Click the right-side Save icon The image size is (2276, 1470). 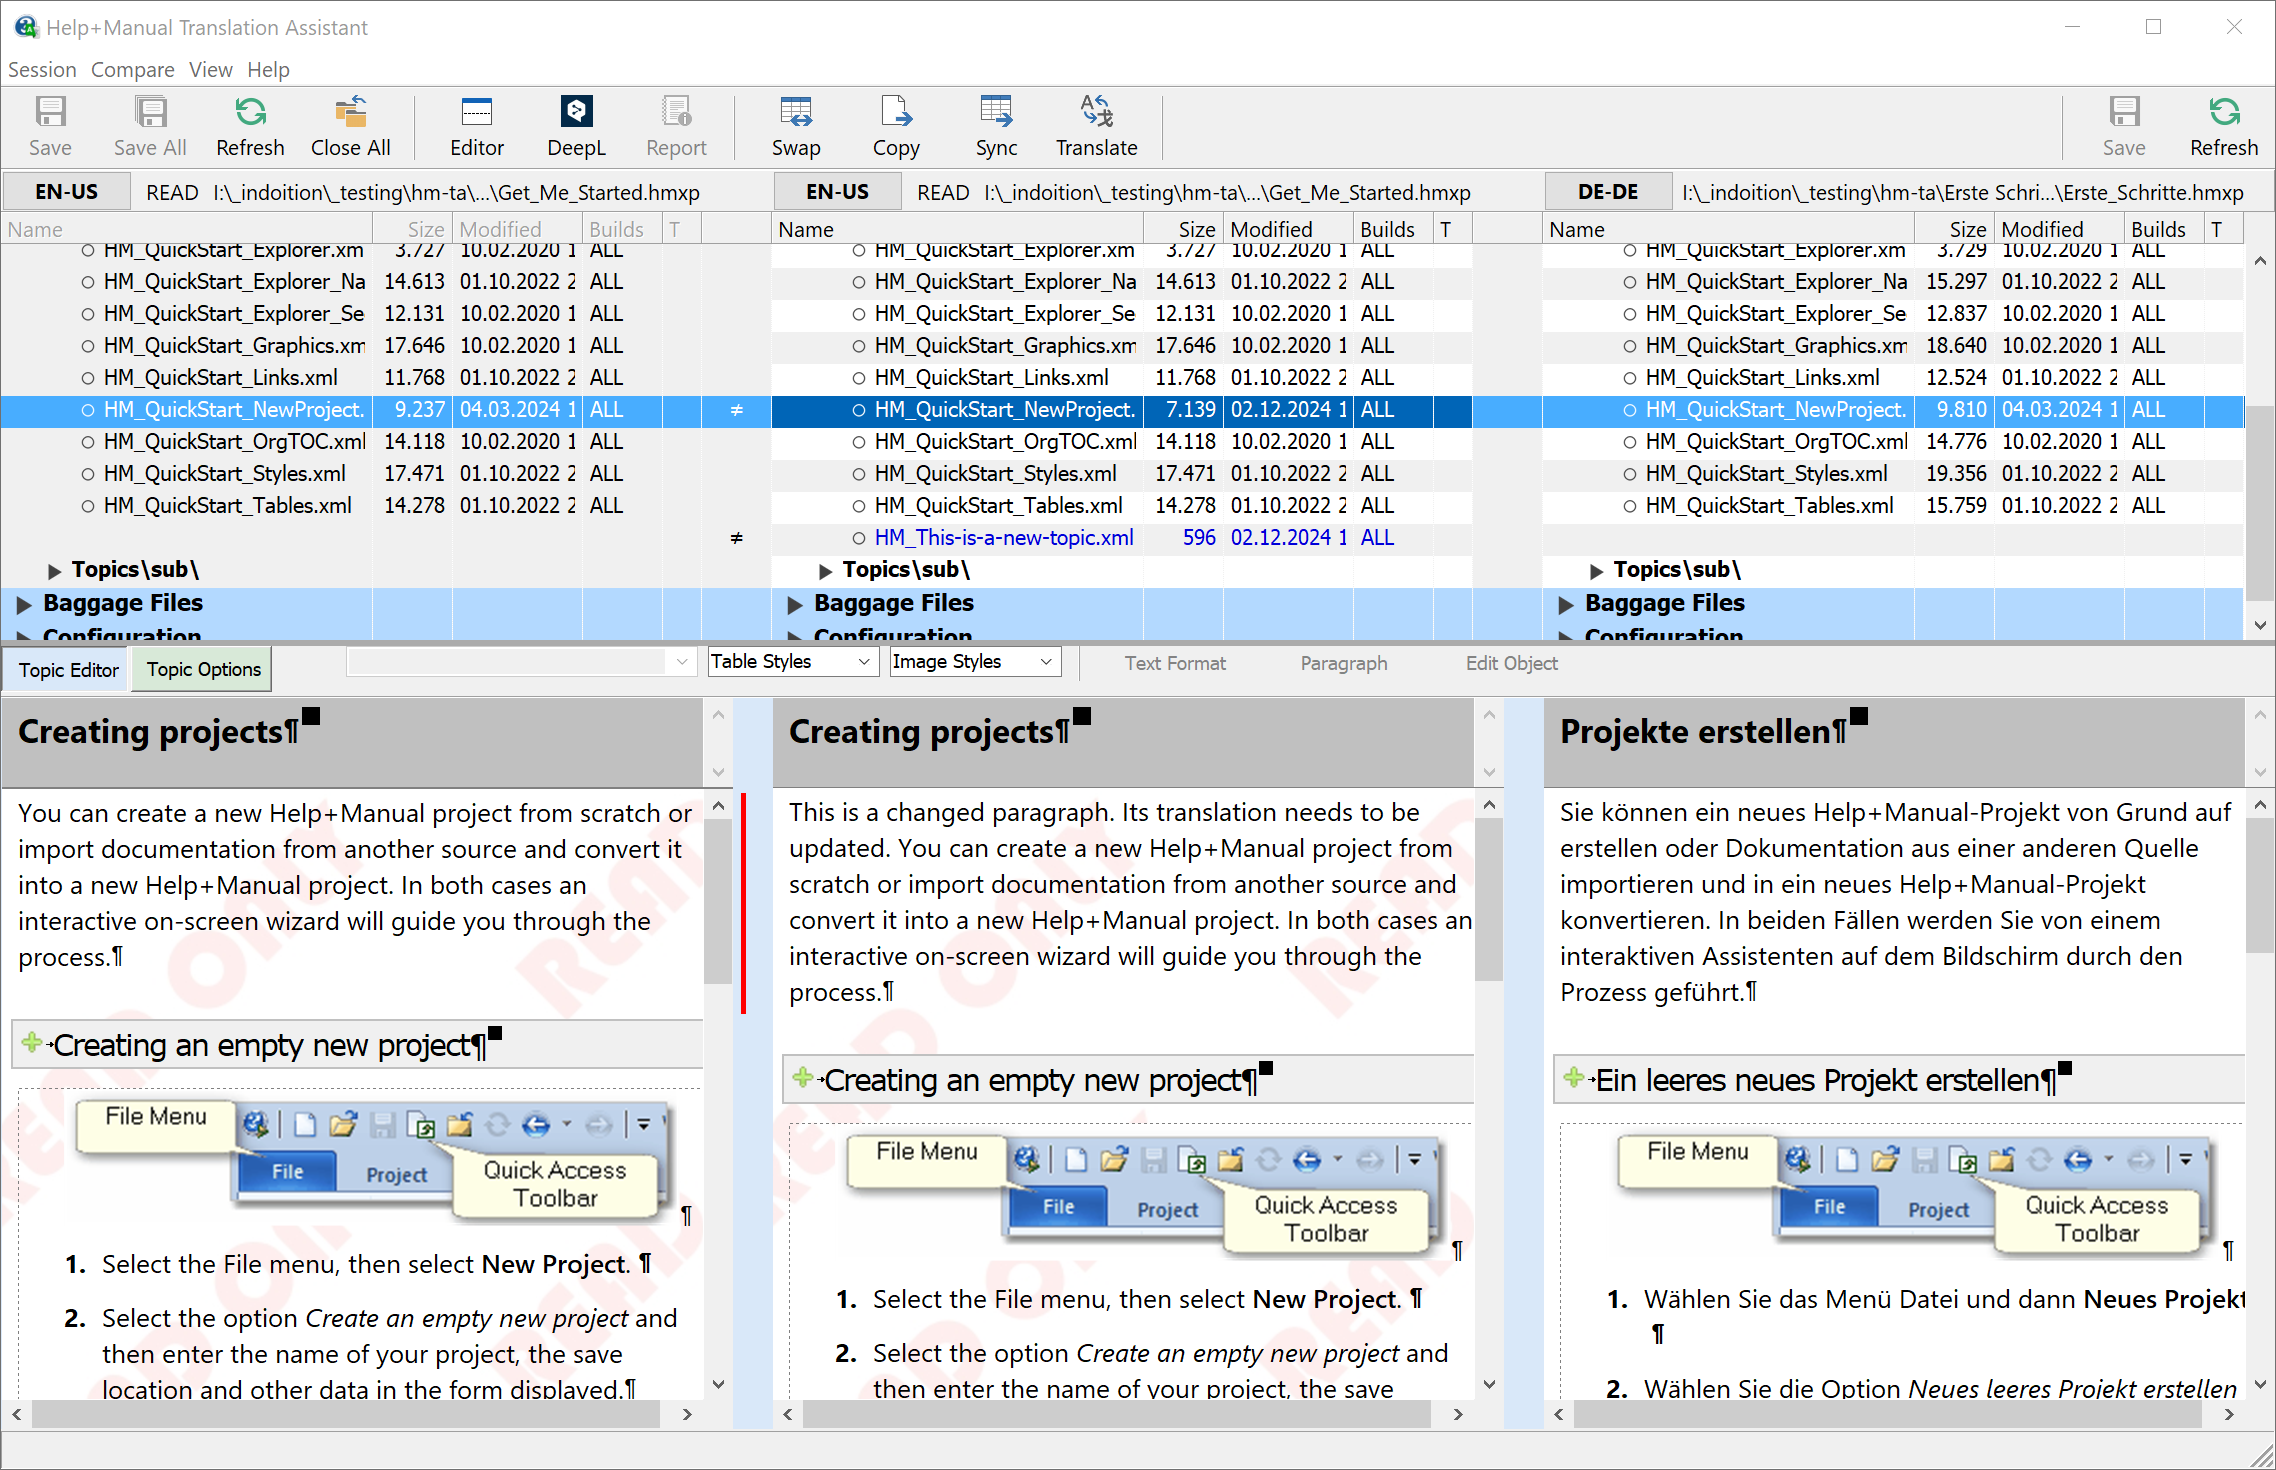click(x=2124, y=127)
